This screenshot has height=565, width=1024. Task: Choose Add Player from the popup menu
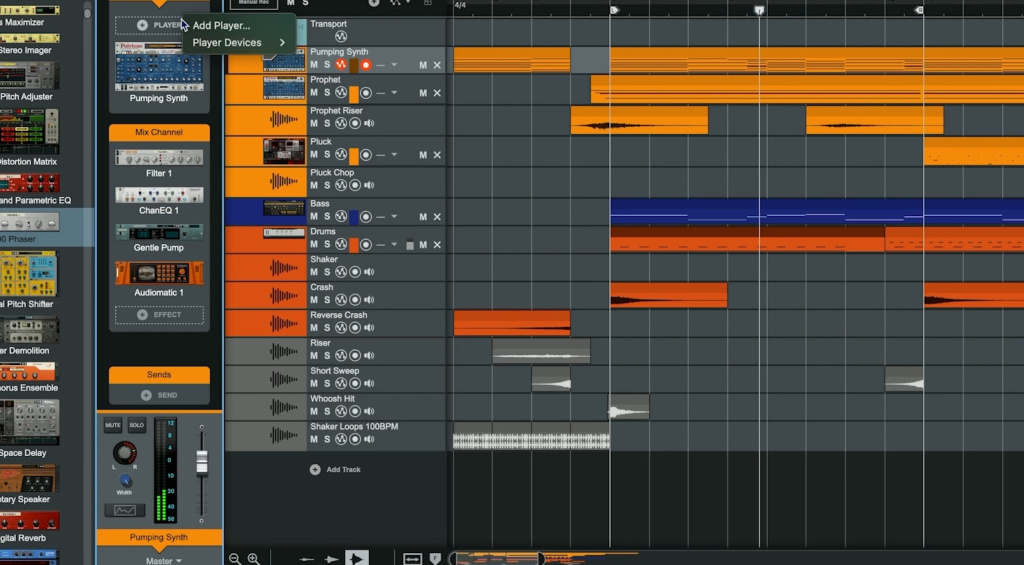pos(221,25)
